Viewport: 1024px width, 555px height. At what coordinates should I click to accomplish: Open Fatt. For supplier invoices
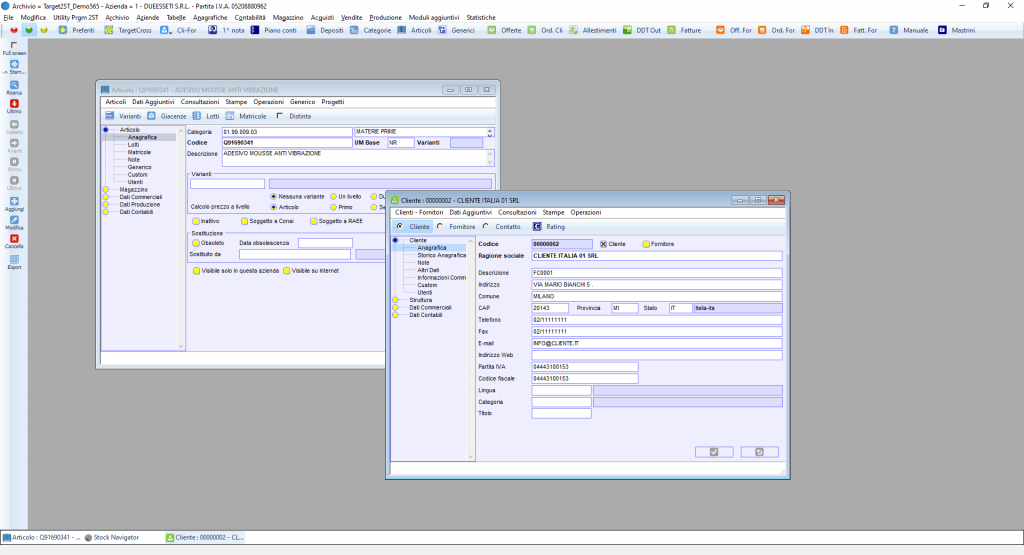point(858,30)
